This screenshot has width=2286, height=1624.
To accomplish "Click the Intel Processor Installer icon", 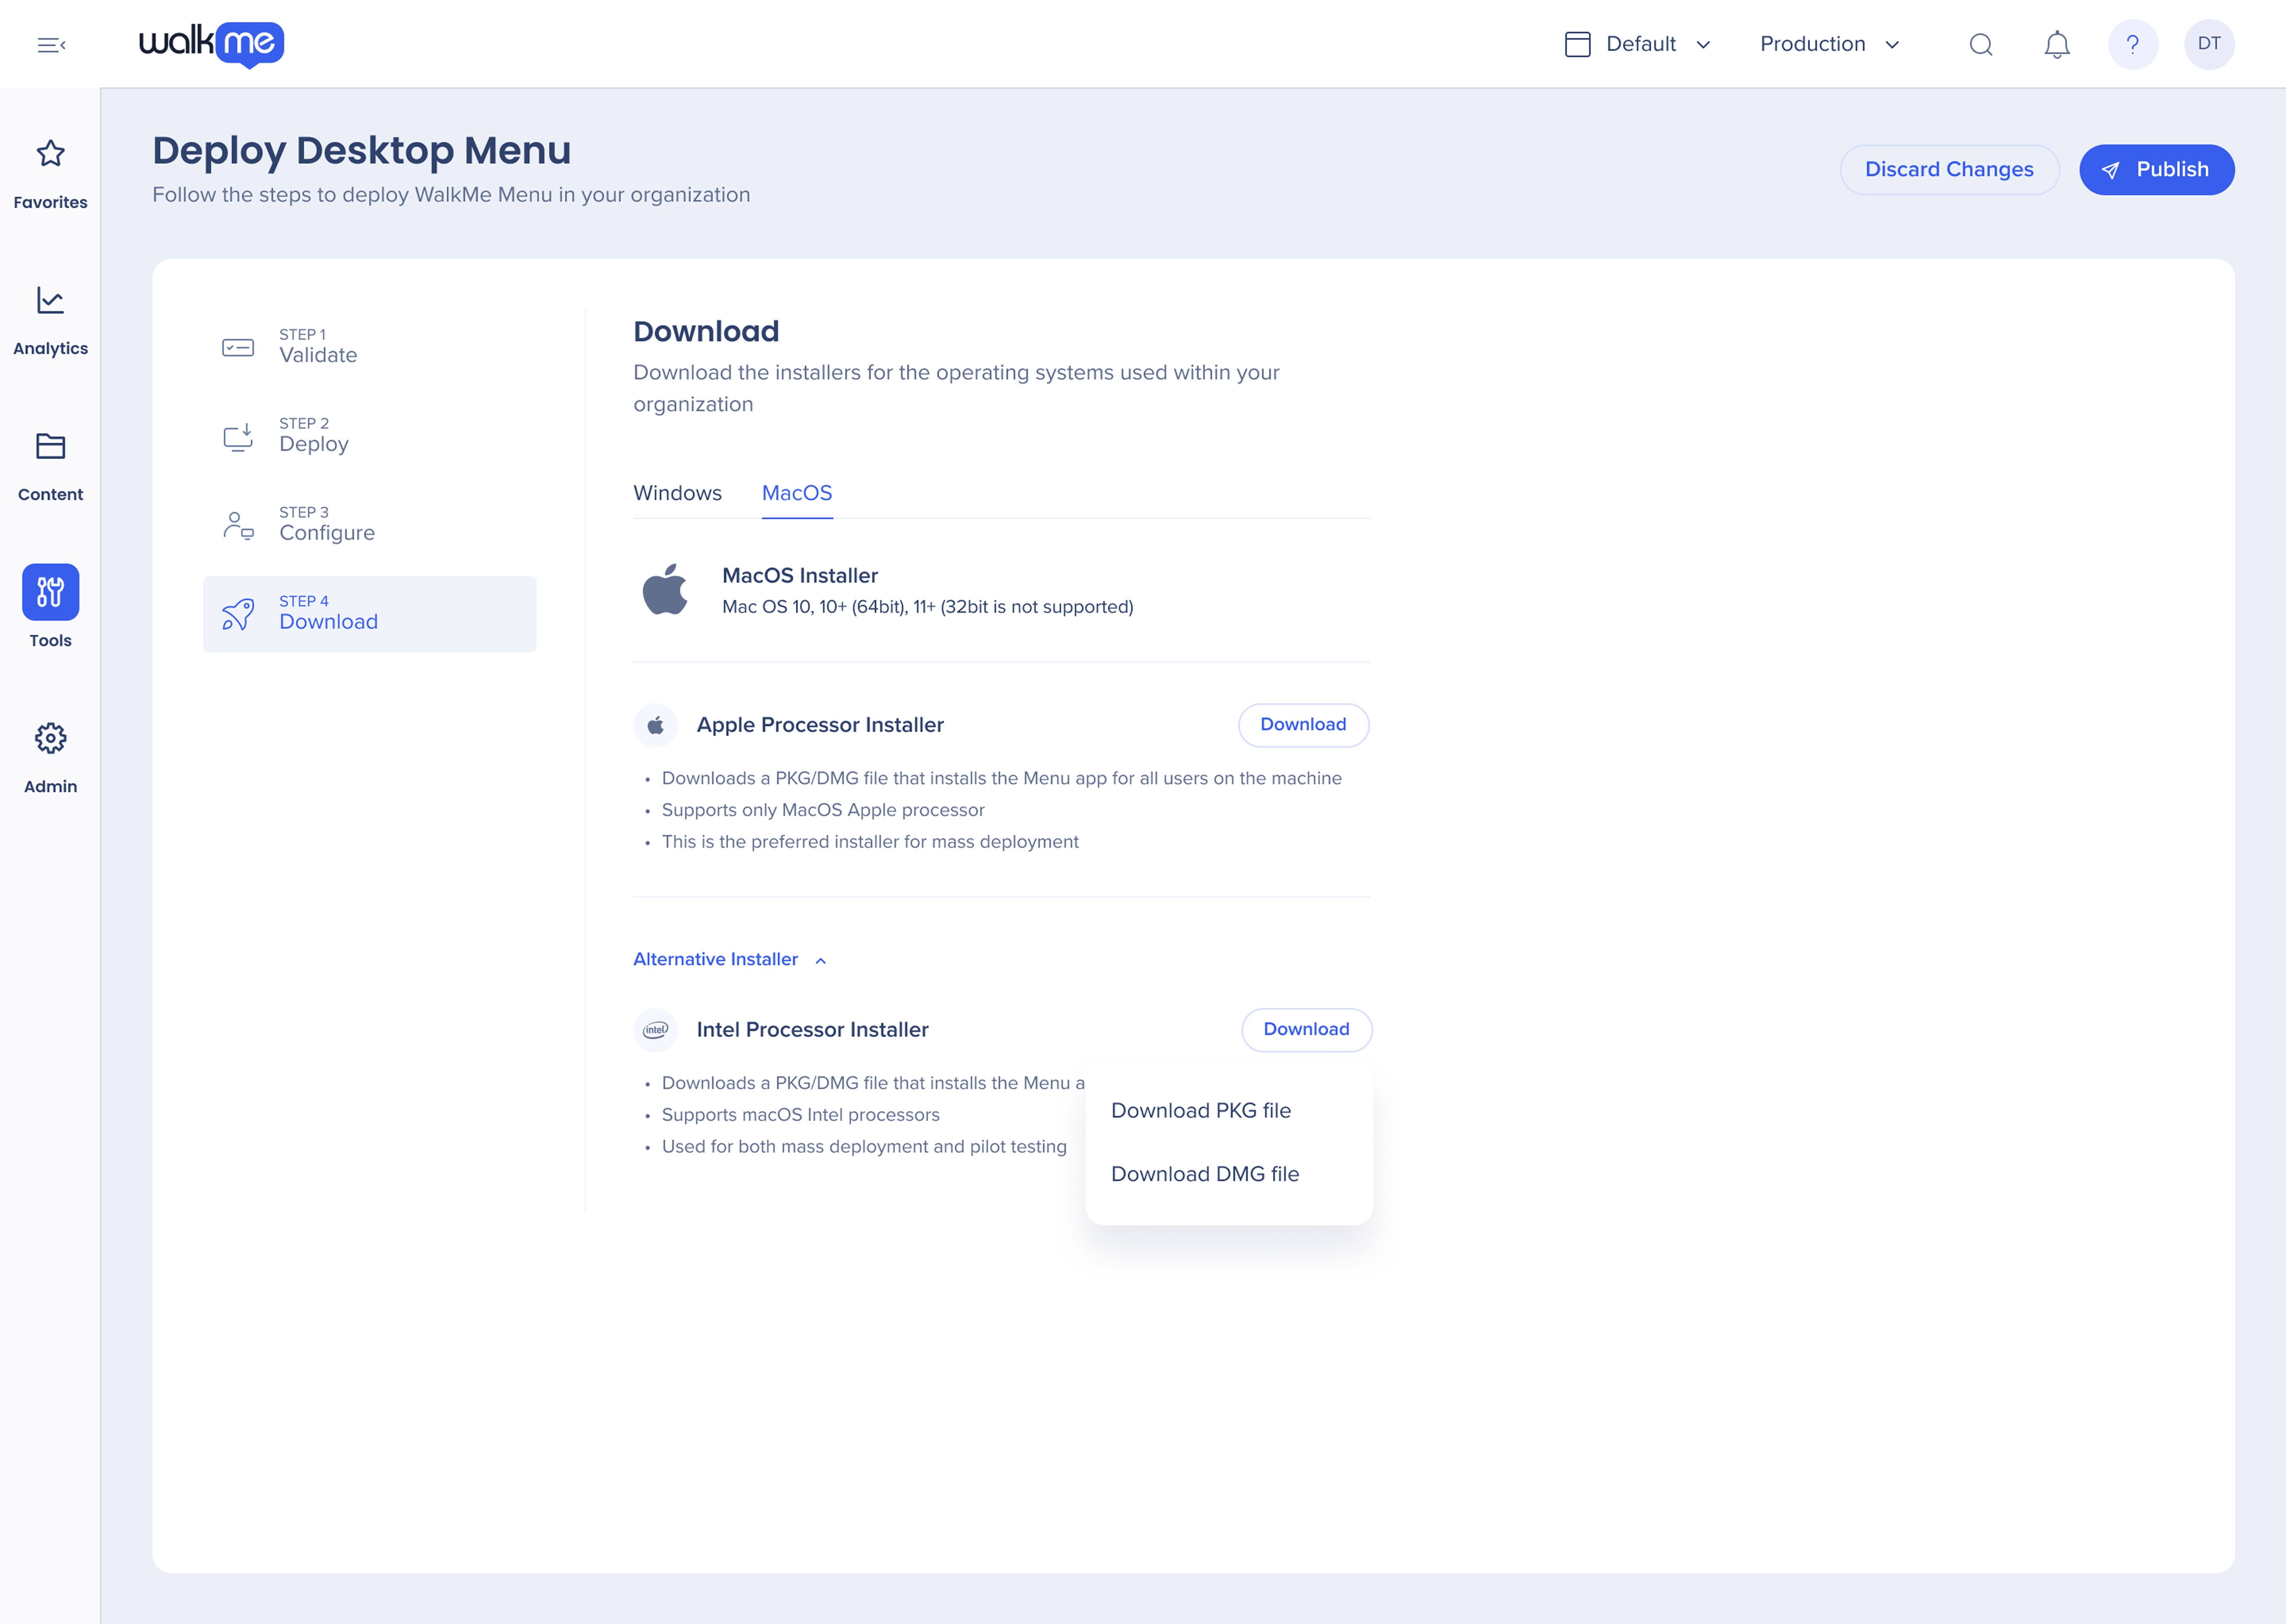I will pos(656,1030).
